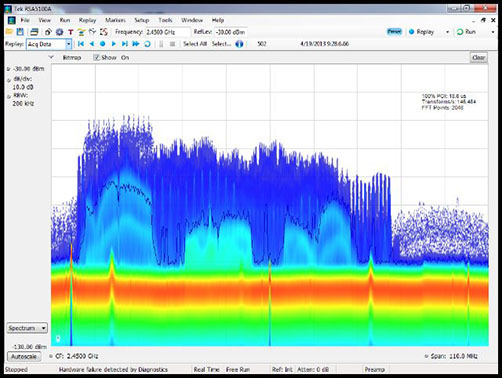Step back to previous replay record
Image resolution: width=502 pixels, height=378 pixels.
click(92, 44)
